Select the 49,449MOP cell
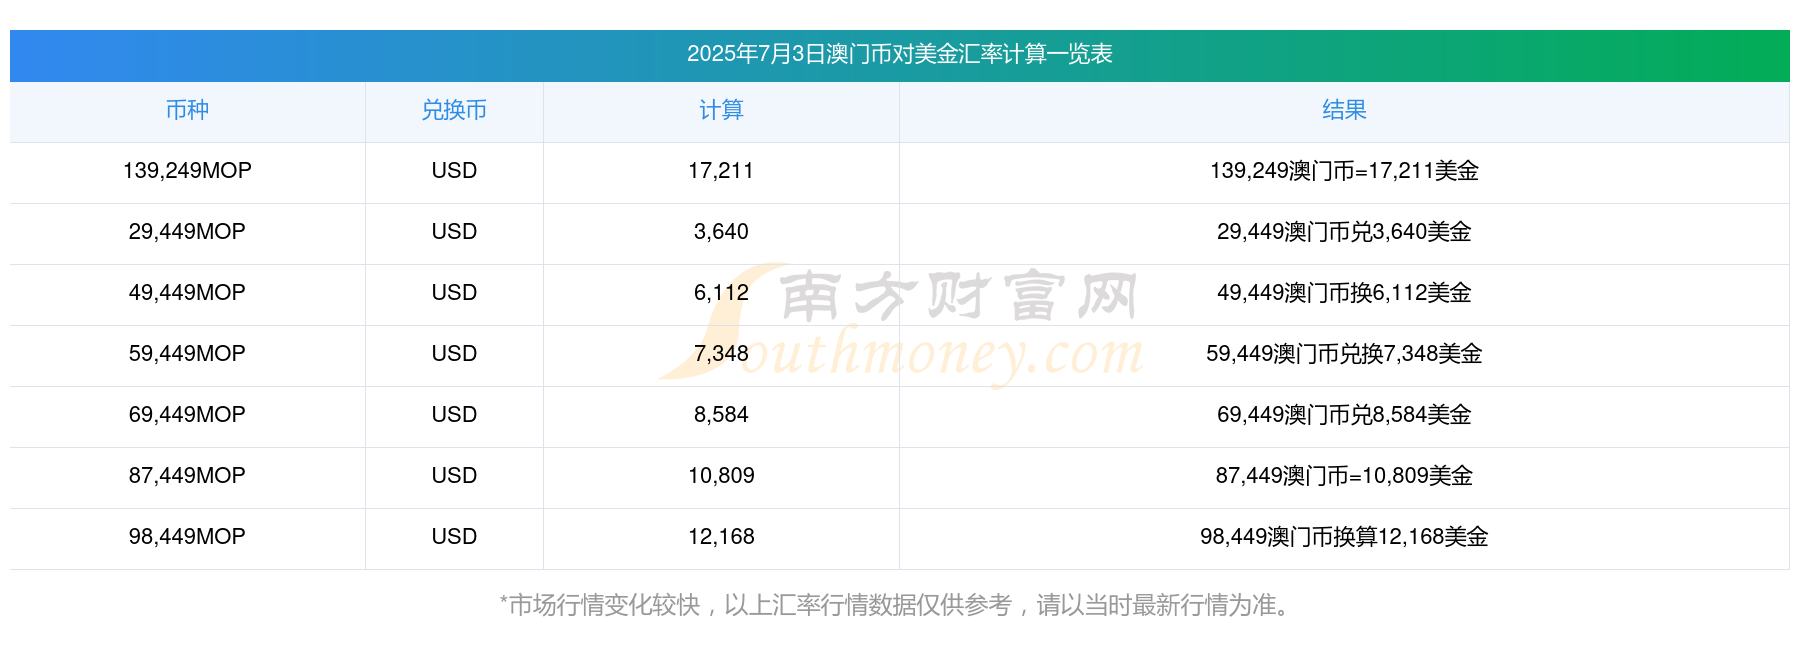 click(x=187, y=293)
